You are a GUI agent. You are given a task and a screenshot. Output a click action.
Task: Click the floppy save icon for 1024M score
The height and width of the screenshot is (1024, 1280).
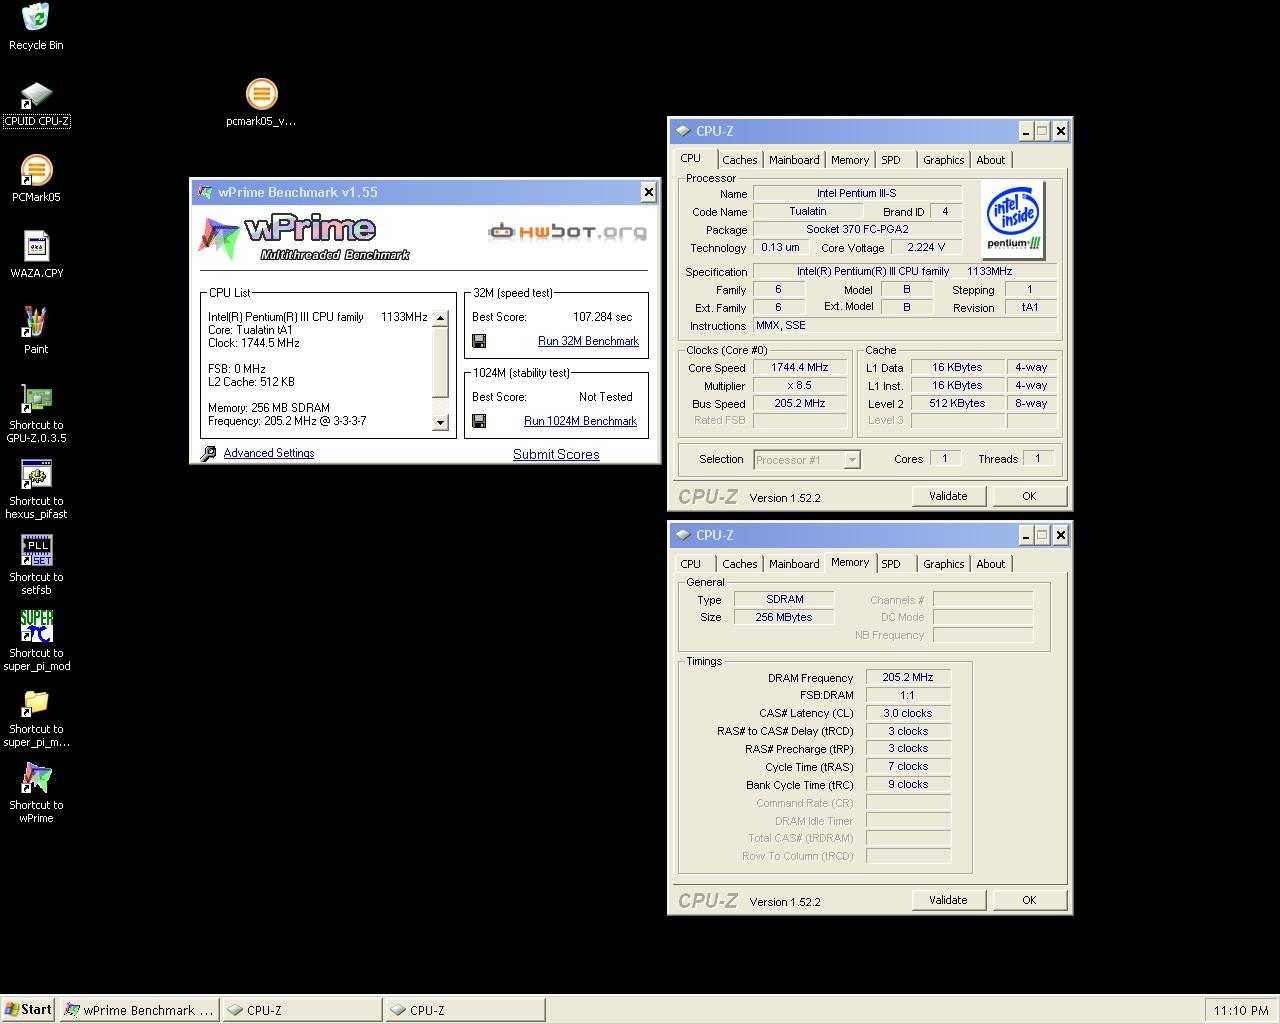pos(479,421)
